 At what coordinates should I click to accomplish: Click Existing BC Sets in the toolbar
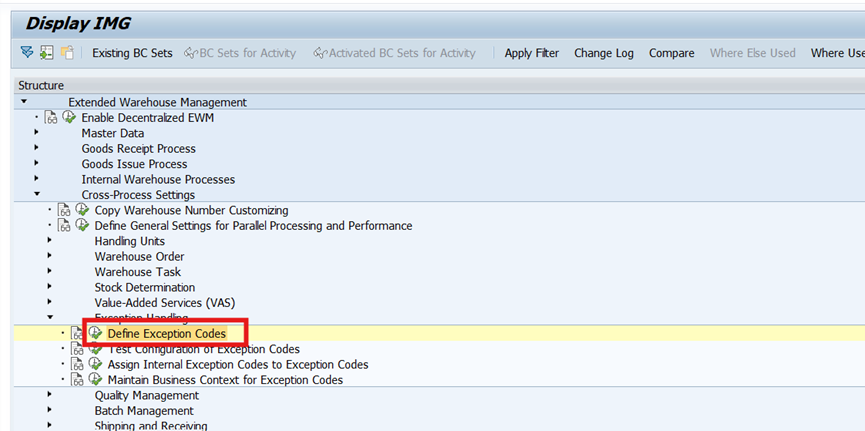click(x=132, y=53)
